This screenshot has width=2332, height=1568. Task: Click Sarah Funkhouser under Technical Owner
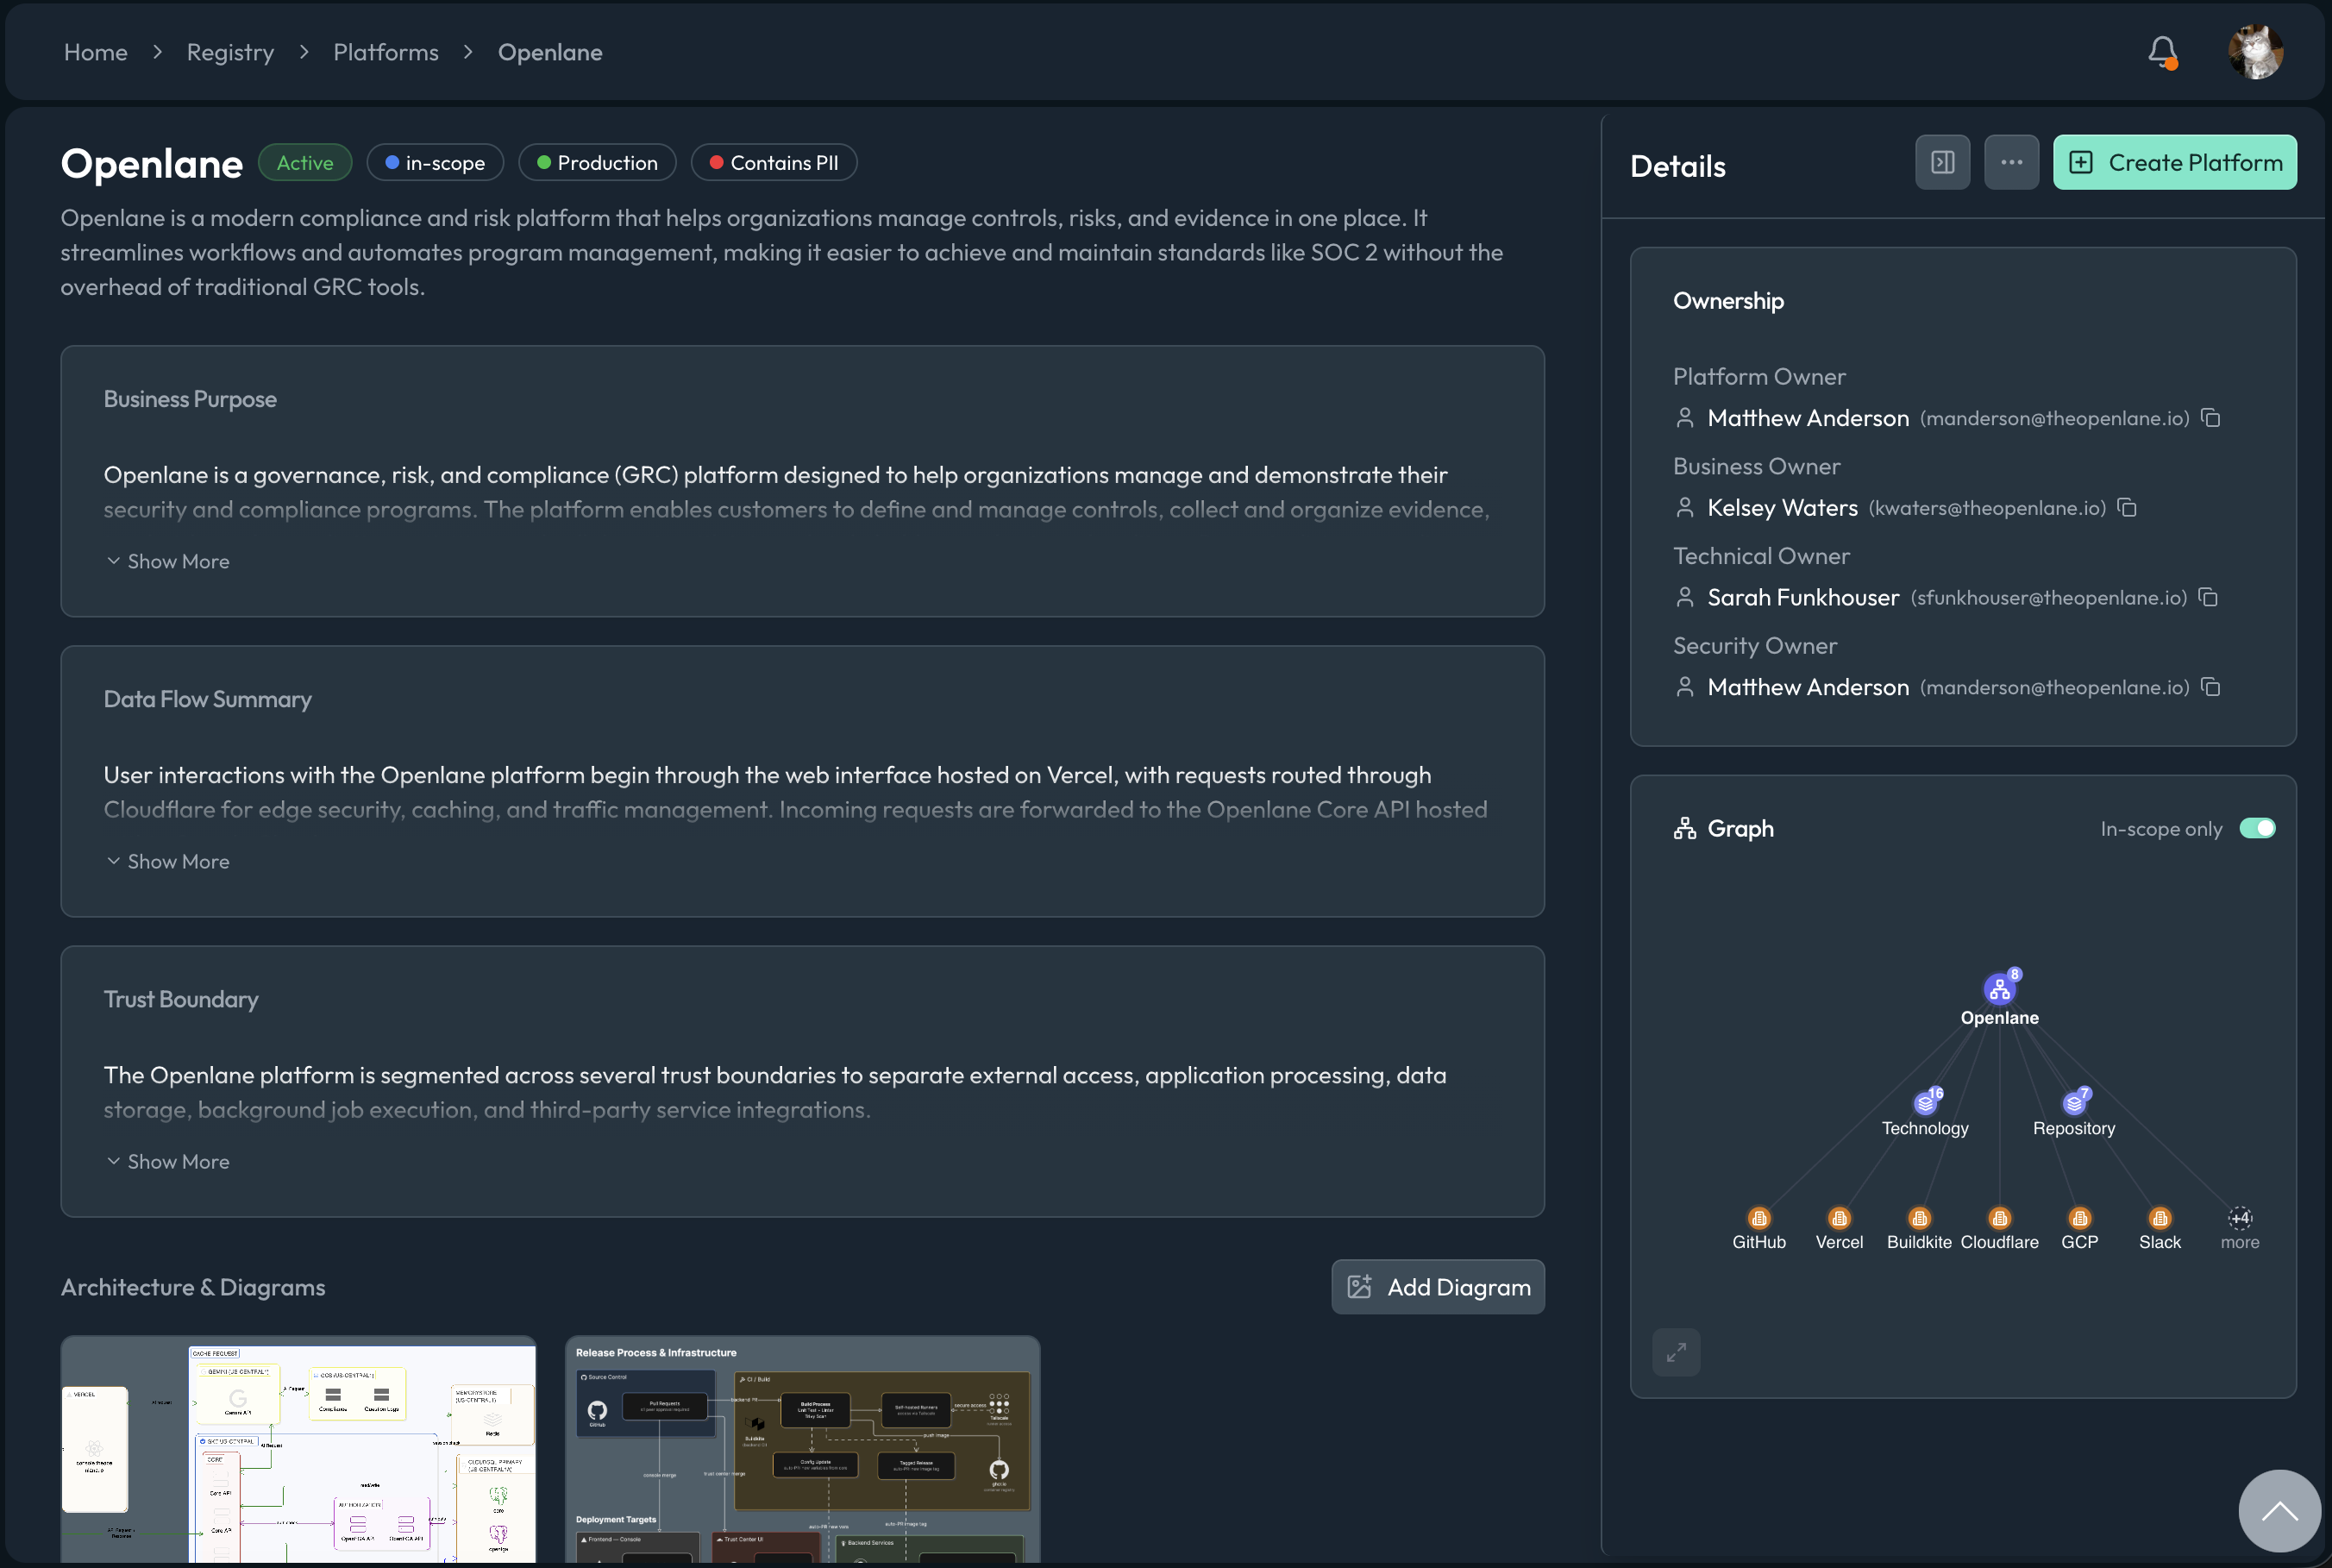coord(1803,597)
